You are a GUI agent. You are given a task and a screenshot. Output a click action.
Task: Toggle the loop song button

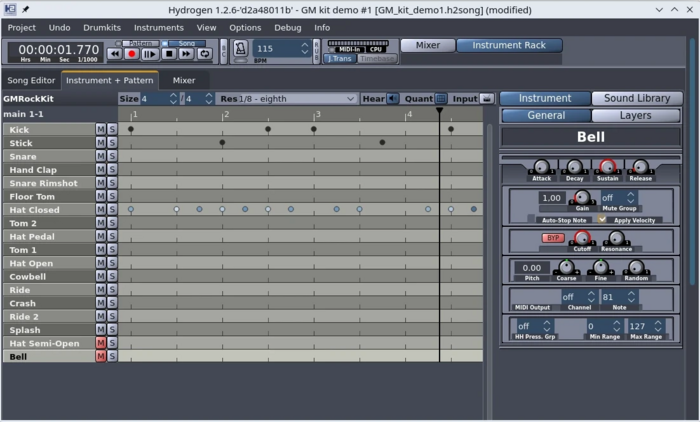[204, 54]
